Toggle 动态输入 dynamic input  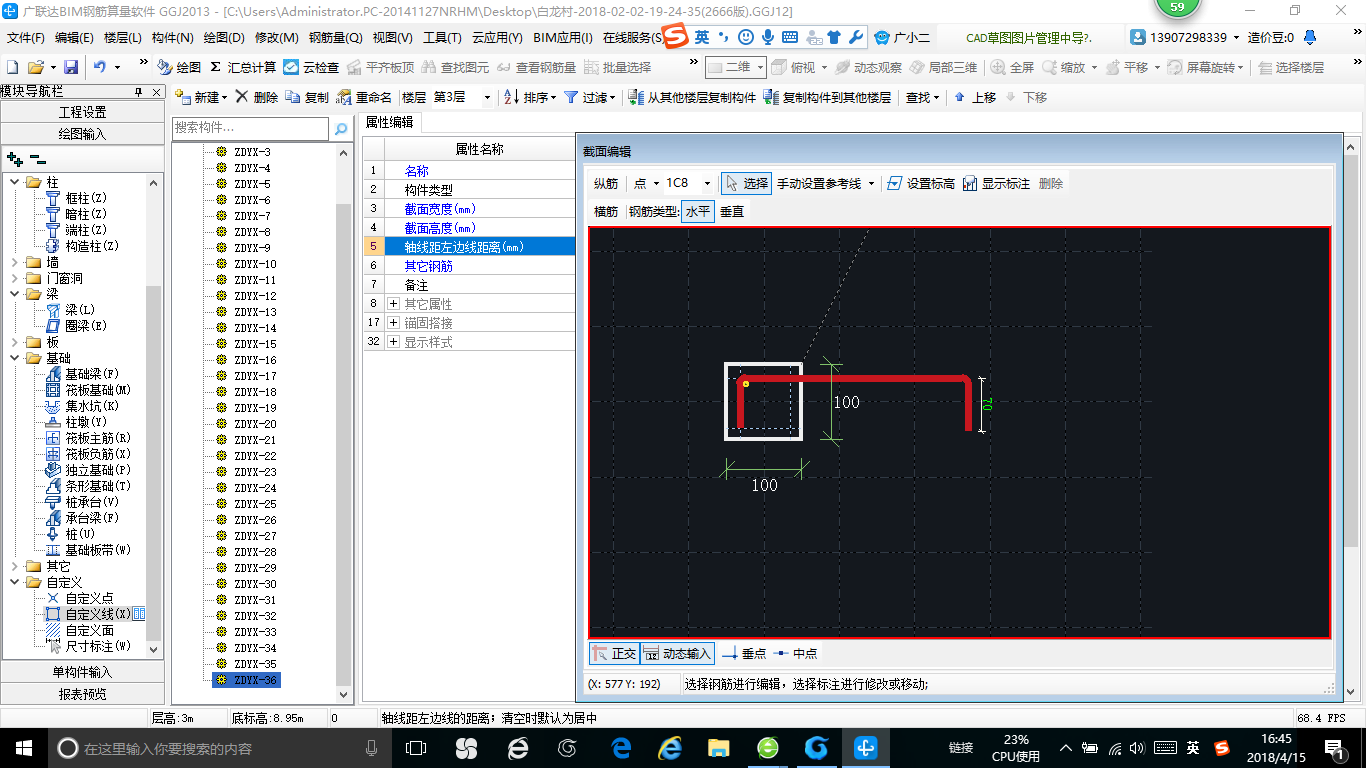677,653
